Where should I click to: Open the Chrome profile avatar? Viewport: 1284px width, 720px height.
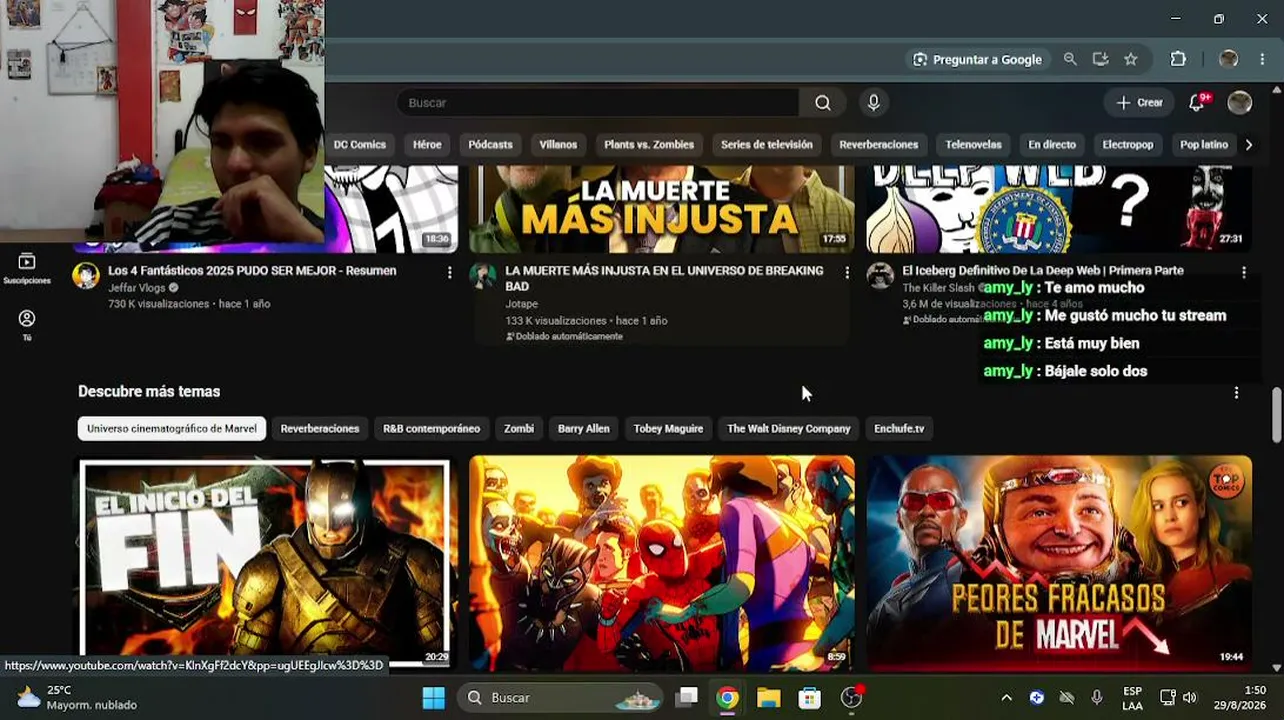[x=1229, y=59]
